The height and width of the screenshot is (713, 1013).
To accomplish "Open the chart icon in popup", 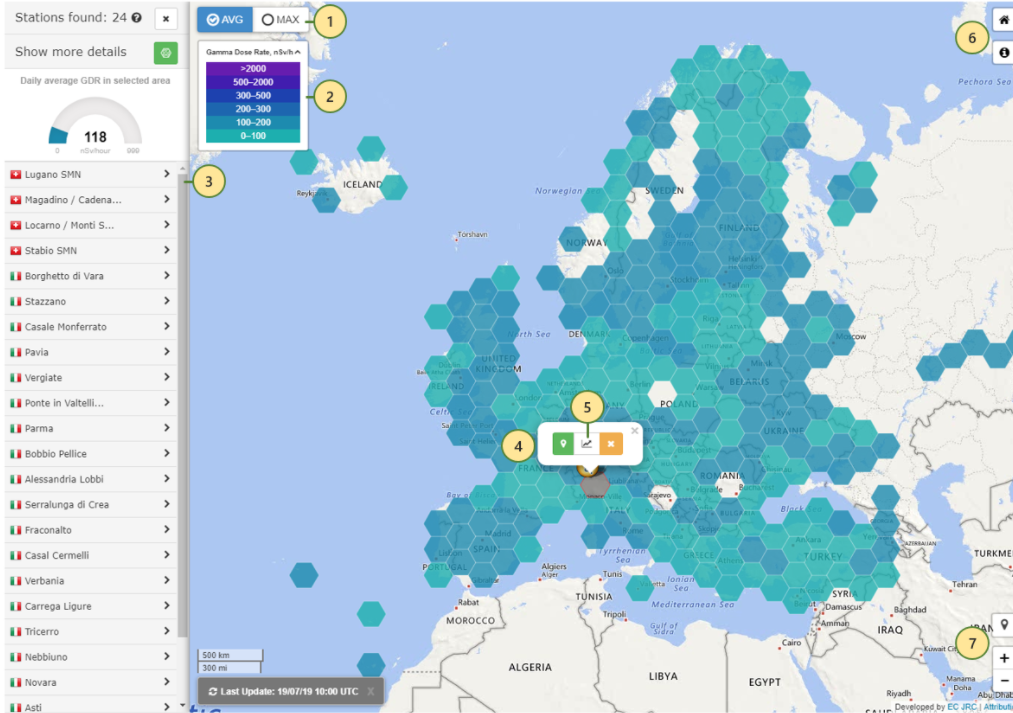I will pyautogui.click(x=587, y=444).
